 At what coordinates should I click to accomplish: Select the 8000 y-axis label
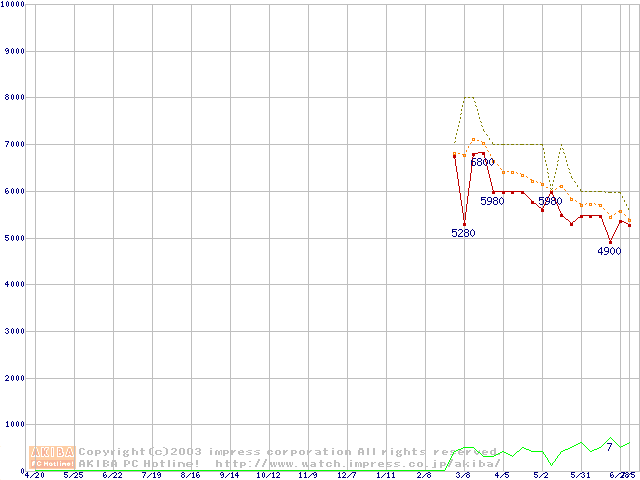pyautogui.click(x=15, y=97)
